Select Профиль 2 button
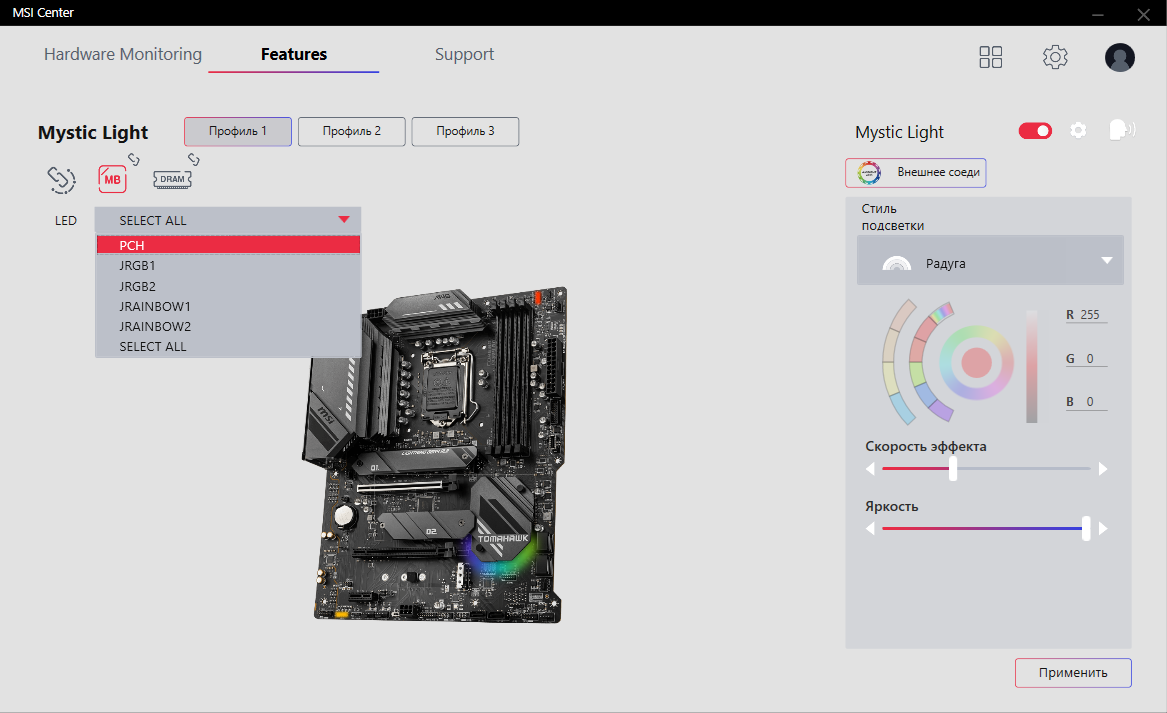 (x=352, y=131)
